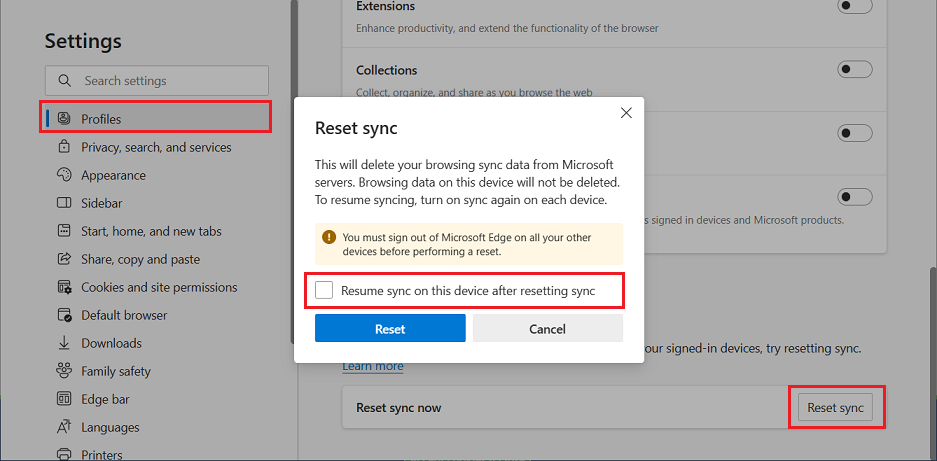937x461 pixels.
Task: Open Start, home, and new tabs settings
Action: tap(151, 231)
